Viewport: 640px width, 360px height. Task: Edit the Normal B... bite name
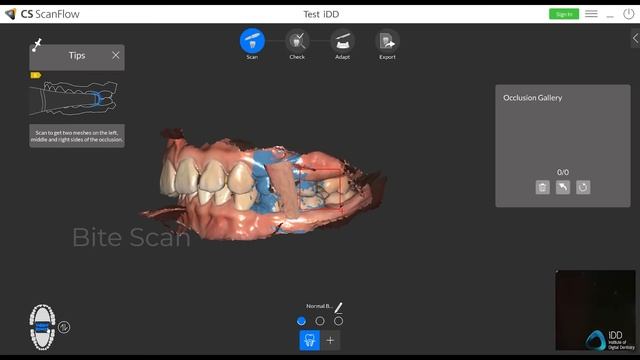click(339, 307)
